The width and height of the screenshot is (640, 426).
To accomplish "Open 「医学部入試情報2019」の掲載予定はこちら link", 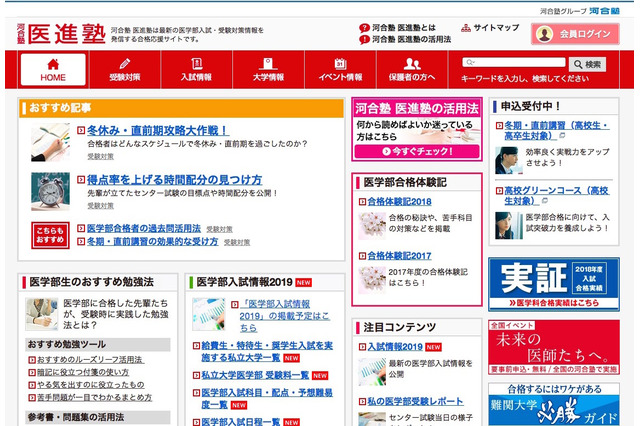I will [284, 316].
